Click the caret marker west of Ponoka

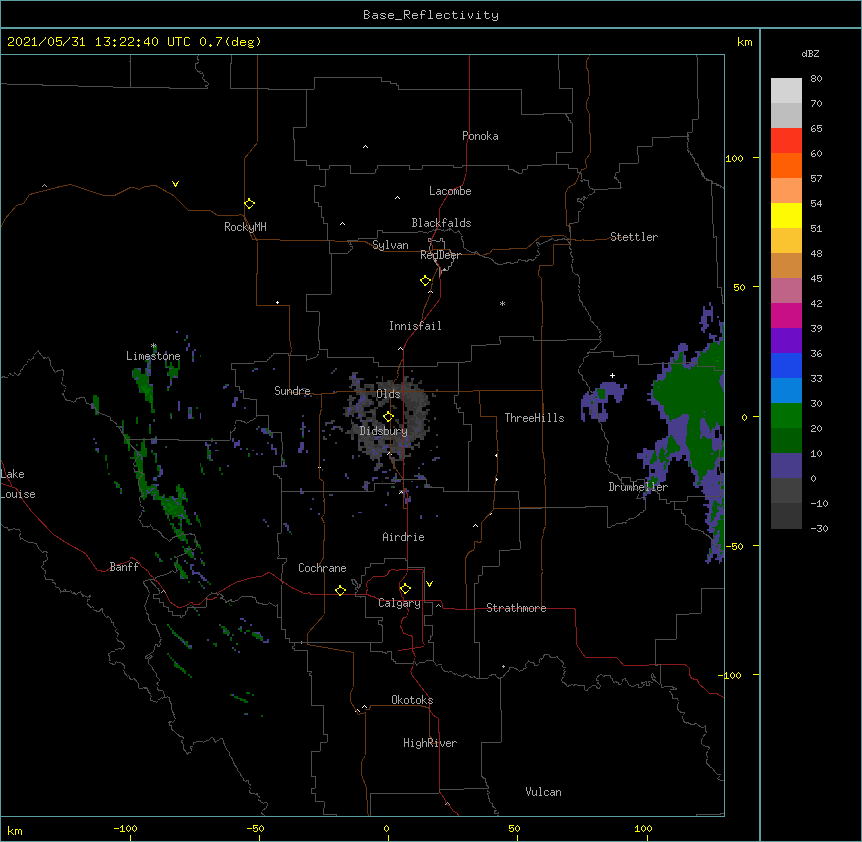(365, 147)
